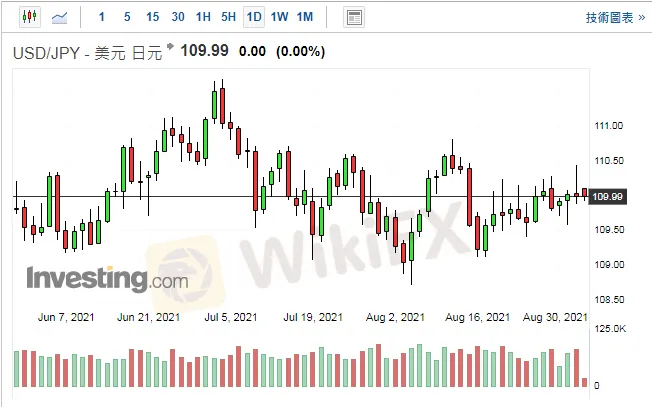Open the news panel icon
652x407 pixels.
(x=353, y=17)
